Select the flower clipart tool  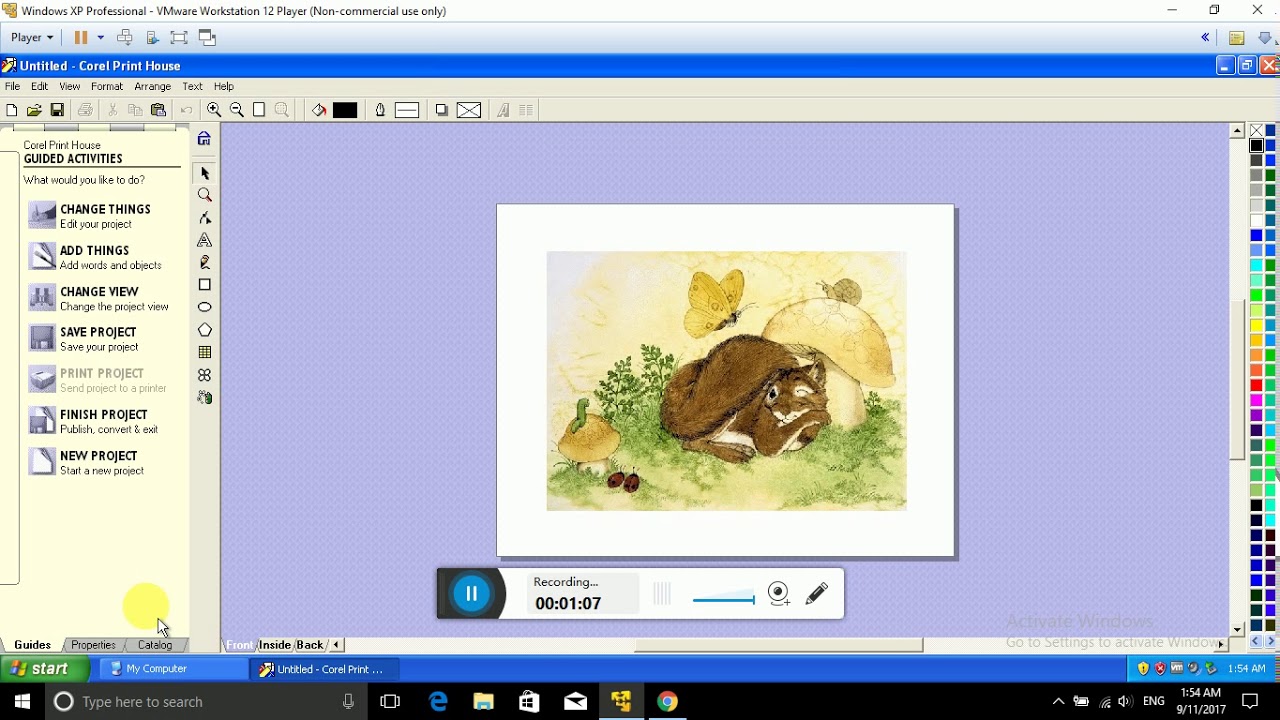(205, 375)
